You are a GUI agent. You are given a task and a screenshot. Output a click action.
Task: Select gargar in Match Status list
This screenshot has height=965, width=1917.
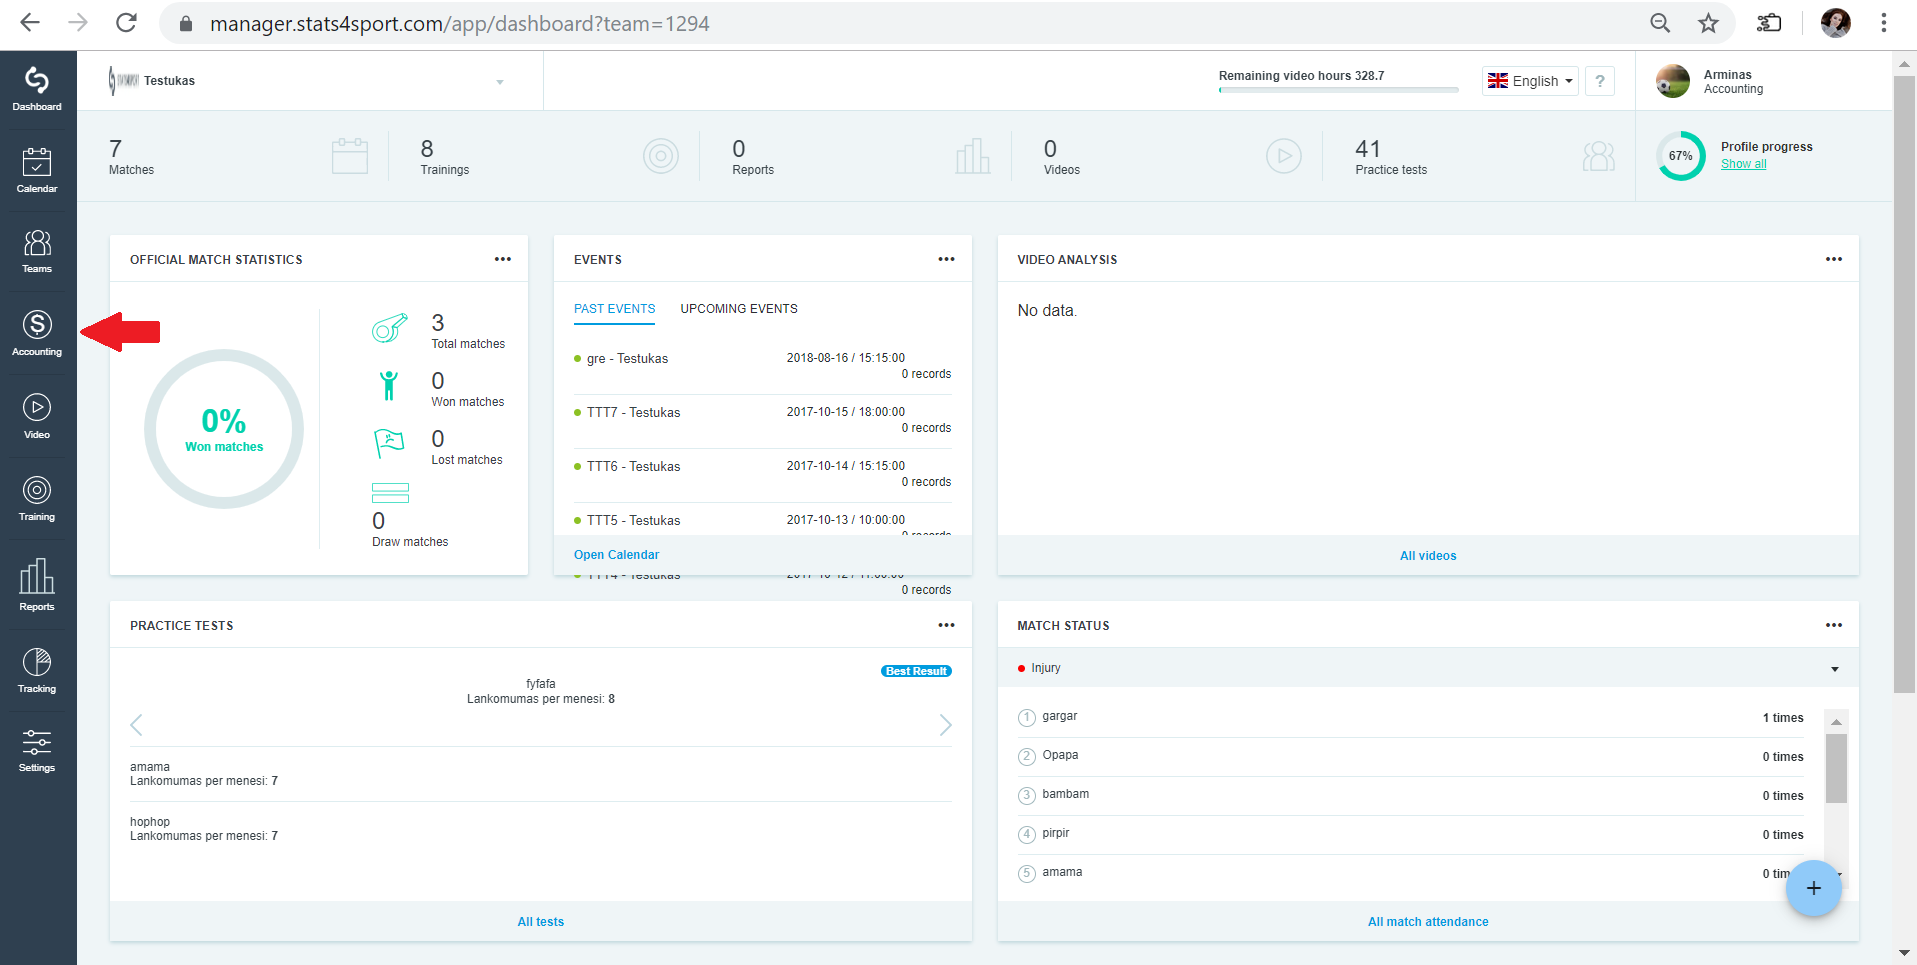point(1059,716)
